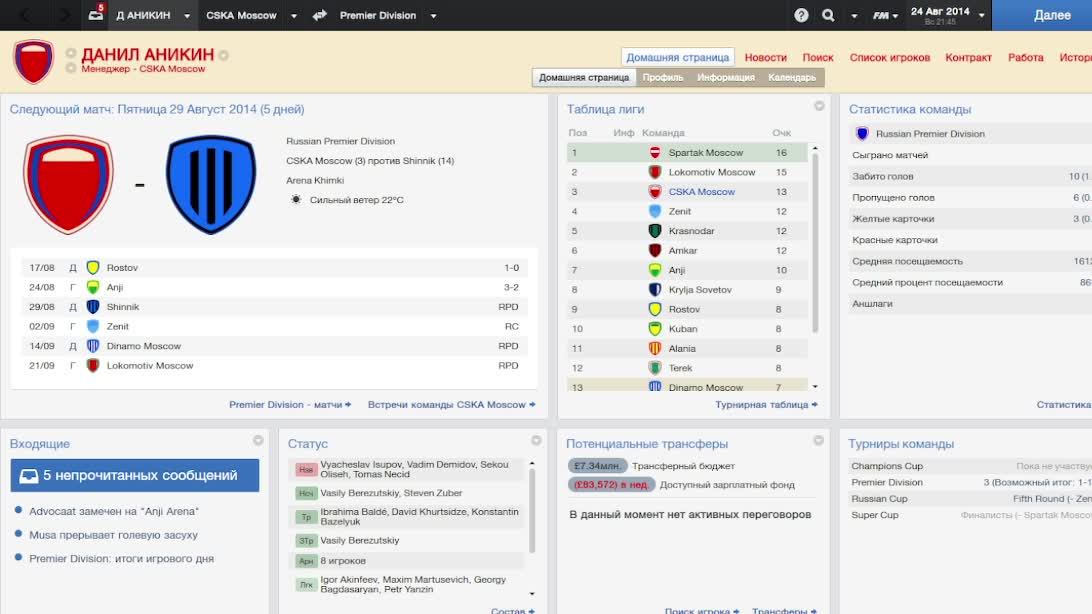Click the Amkar crest in league table
This screenshot has width=1092, height=614.
coord(655,250)
